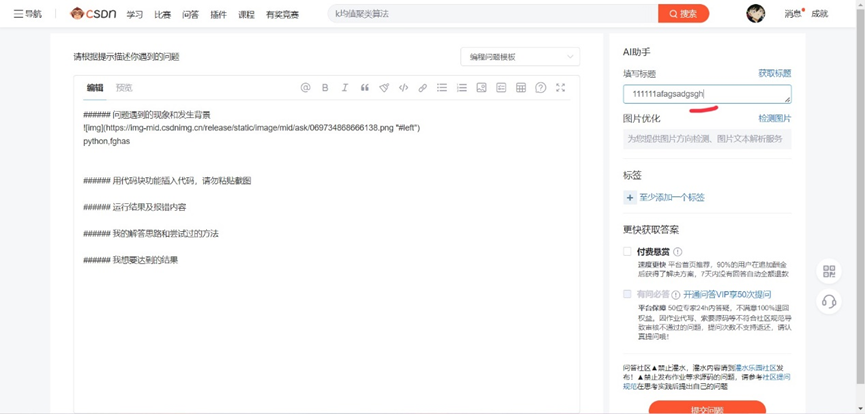Open the 插件 menu item
This screenshot has height=414, width=865.
(218, 15)
